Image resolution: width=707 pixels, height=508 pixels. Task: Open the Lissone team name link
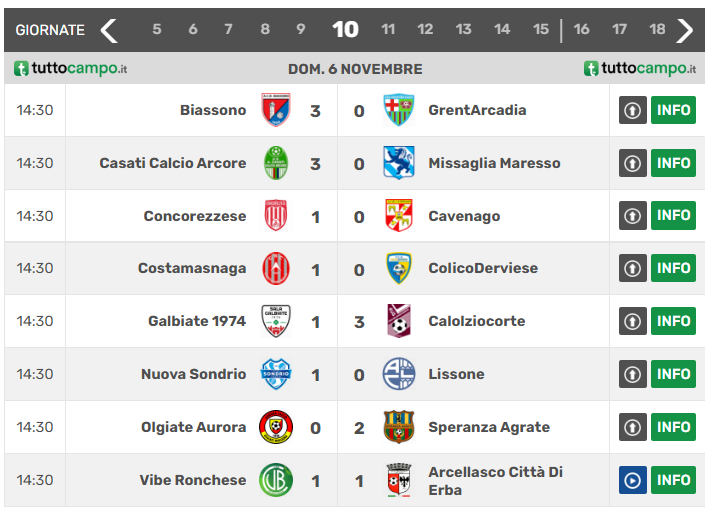tap(456, 374)
